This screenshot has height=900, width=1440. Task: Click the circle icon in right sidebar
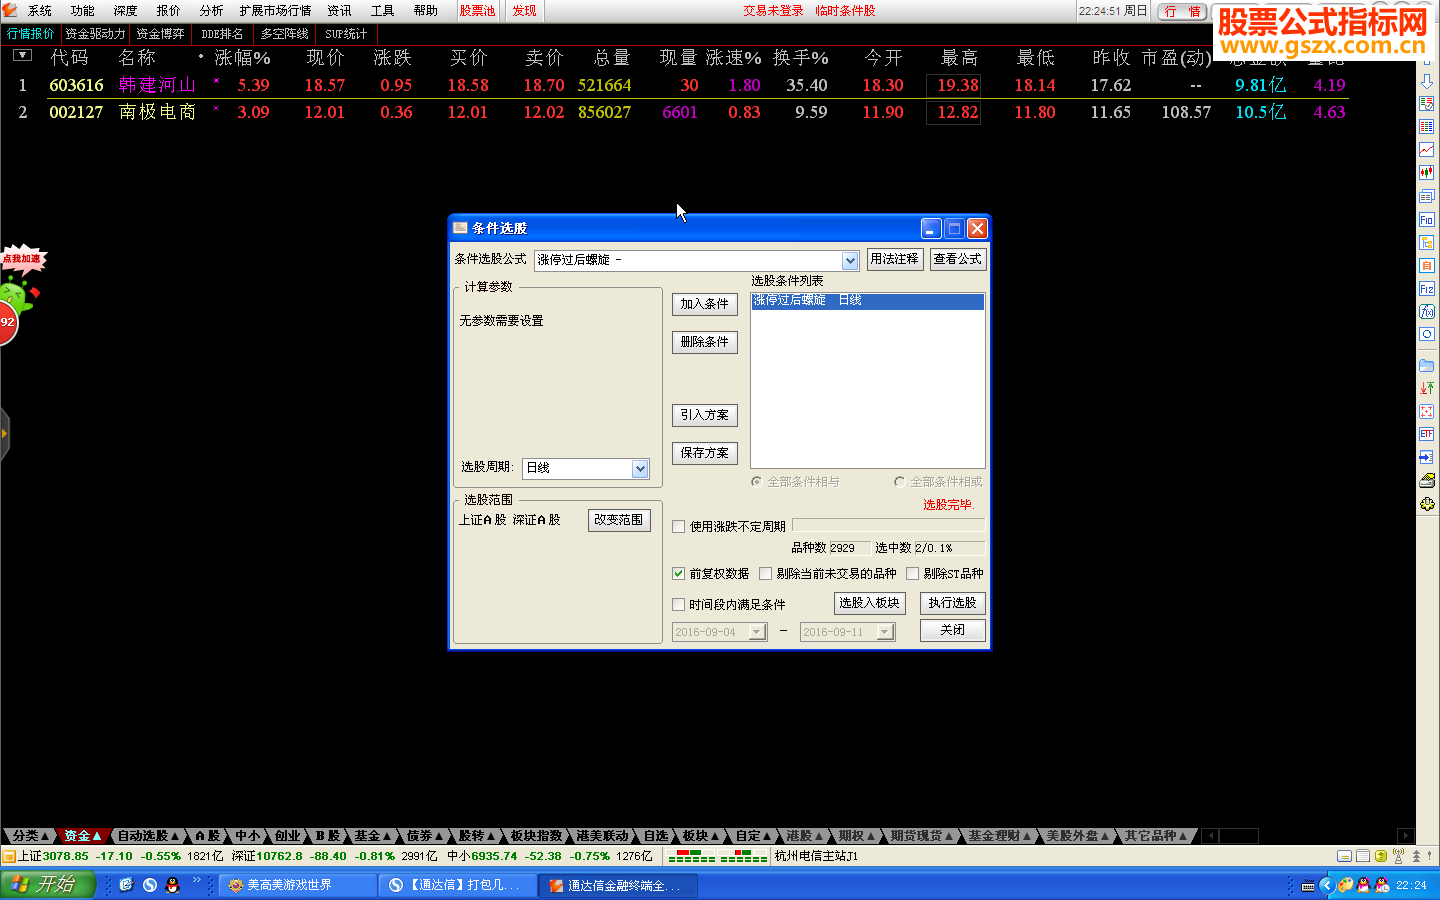(1427, 334)
